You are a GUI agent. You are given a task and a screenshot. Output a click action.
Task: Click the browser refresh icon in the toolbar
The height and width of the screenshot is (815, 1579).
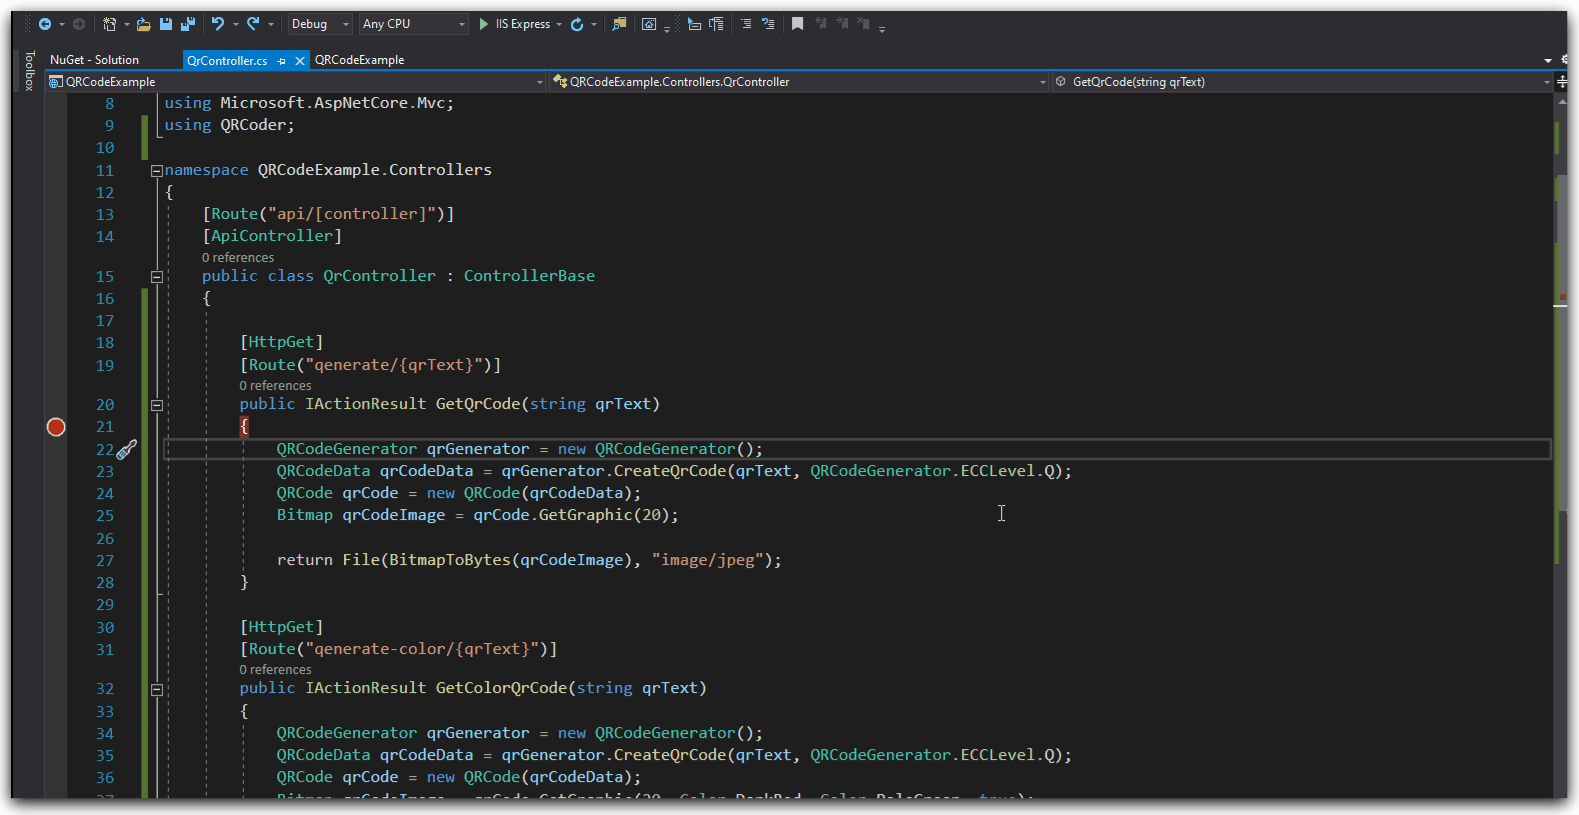coord(577,24)
